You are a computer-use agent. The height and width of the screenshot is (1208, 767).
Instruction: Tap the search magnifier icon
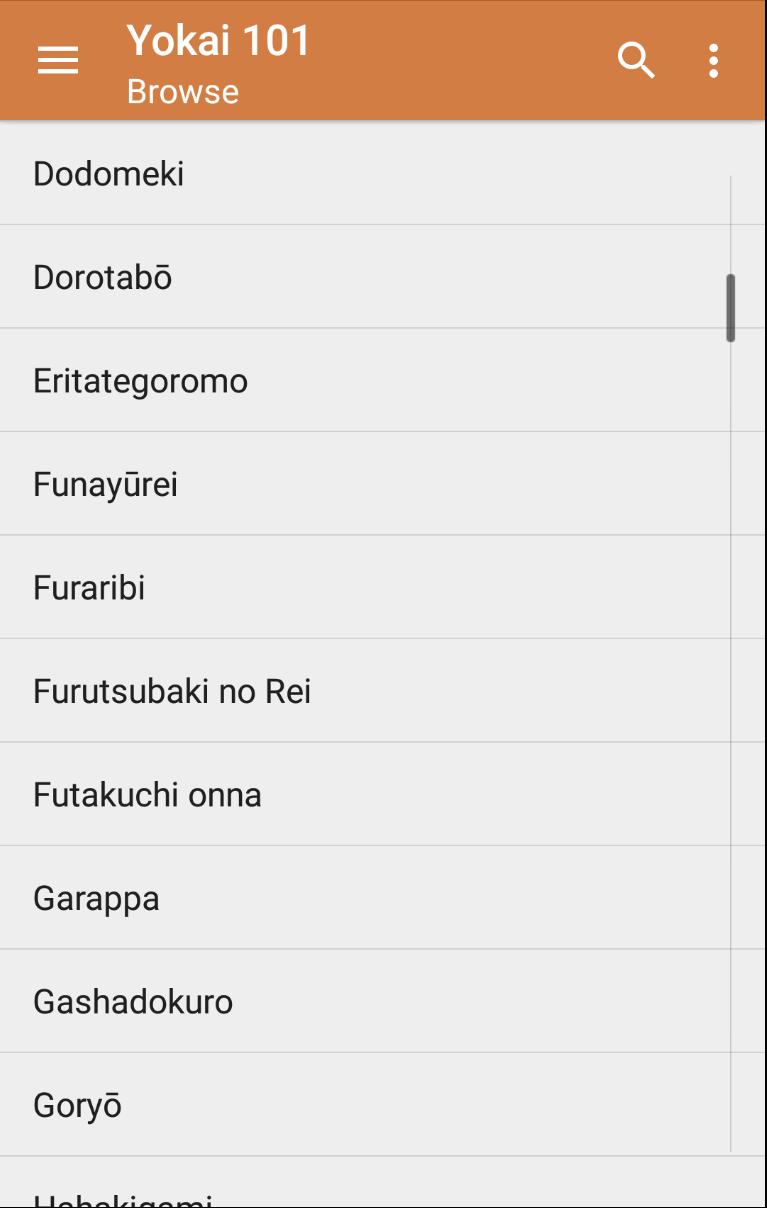click(635, 61)
